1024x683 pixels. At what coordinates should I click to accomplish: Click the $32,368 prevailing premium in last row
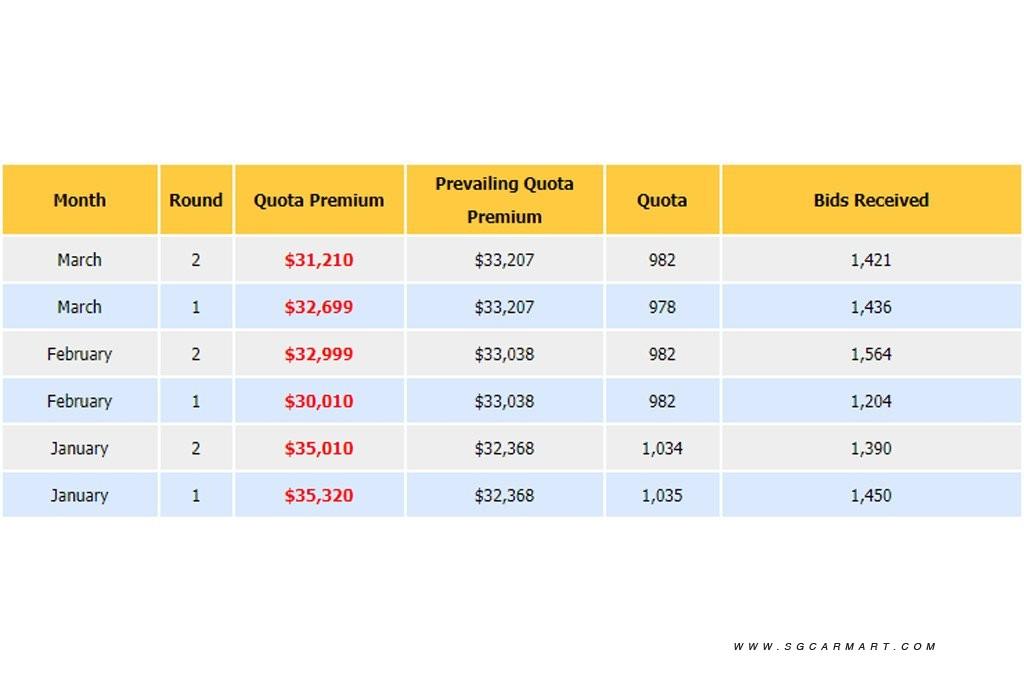pyautogui.click(x=505, y=495)
